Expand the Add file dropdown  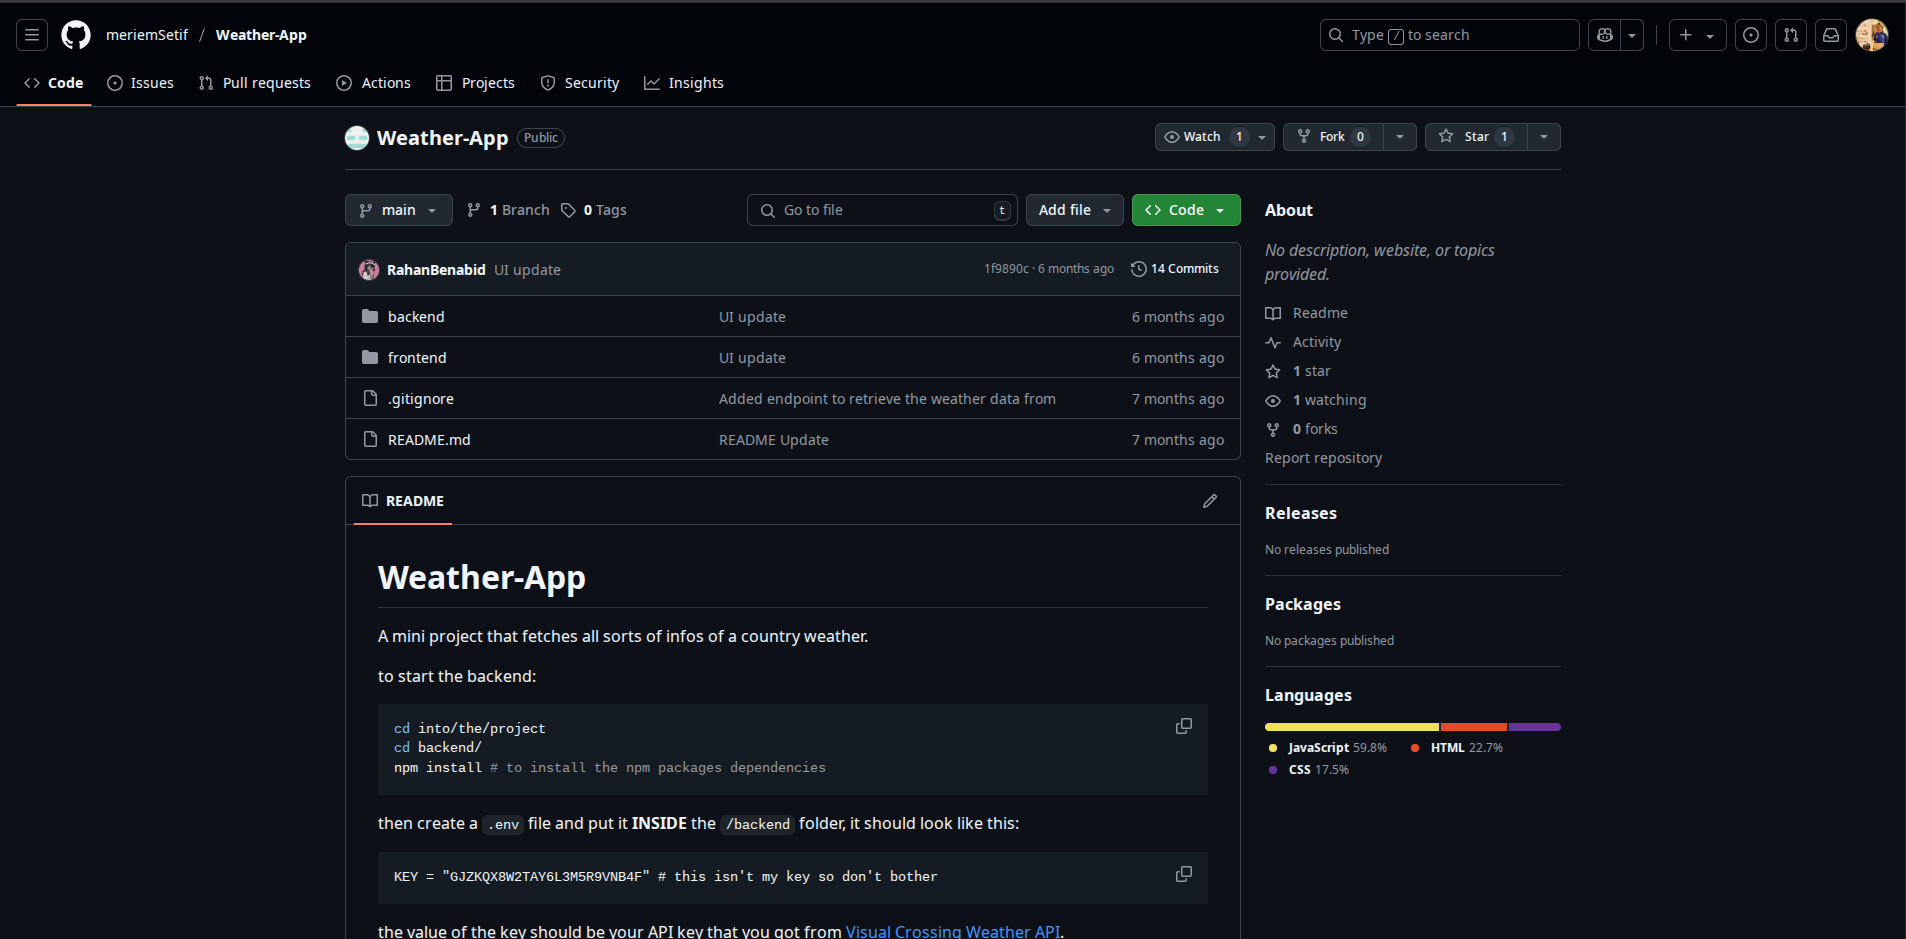pos(1074,210)
